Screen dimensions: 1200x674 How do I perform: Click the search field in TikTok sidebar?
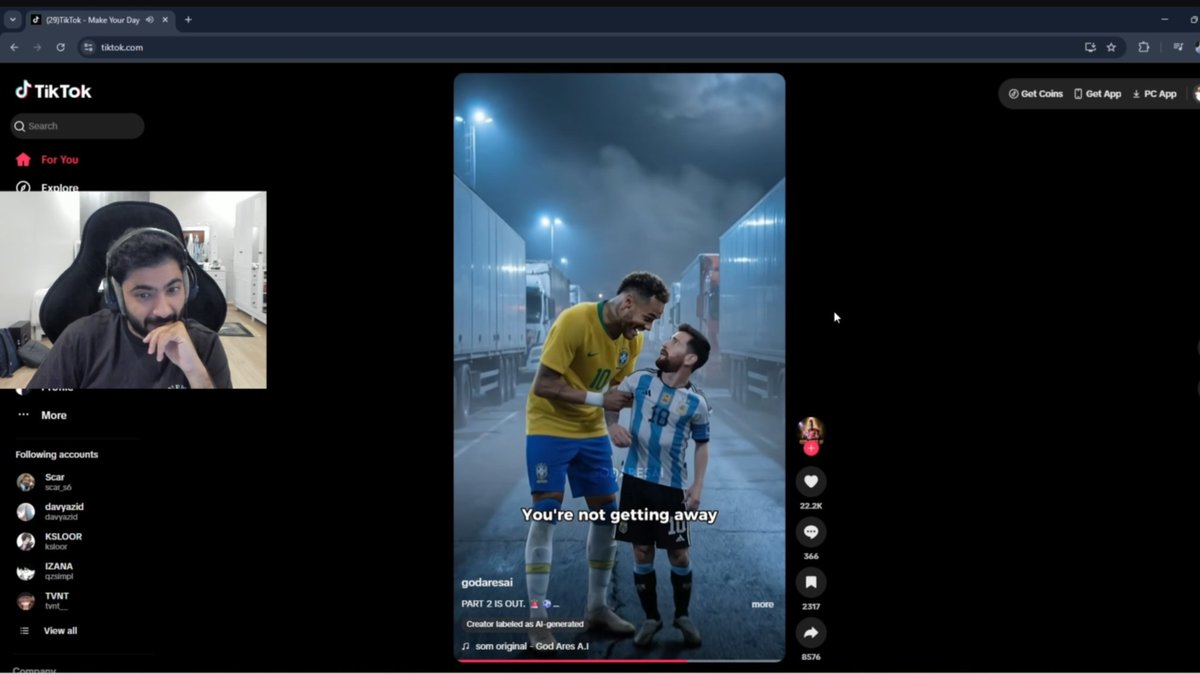[77, 126]
